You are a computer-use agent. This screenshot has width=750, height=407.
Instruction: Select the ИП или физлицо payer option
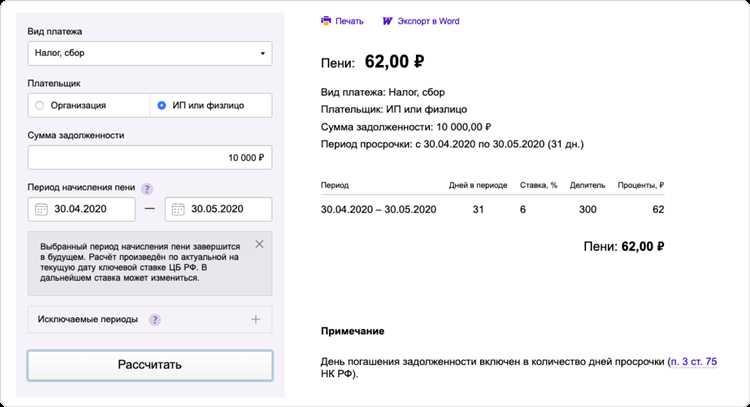(x=211, y=105)
